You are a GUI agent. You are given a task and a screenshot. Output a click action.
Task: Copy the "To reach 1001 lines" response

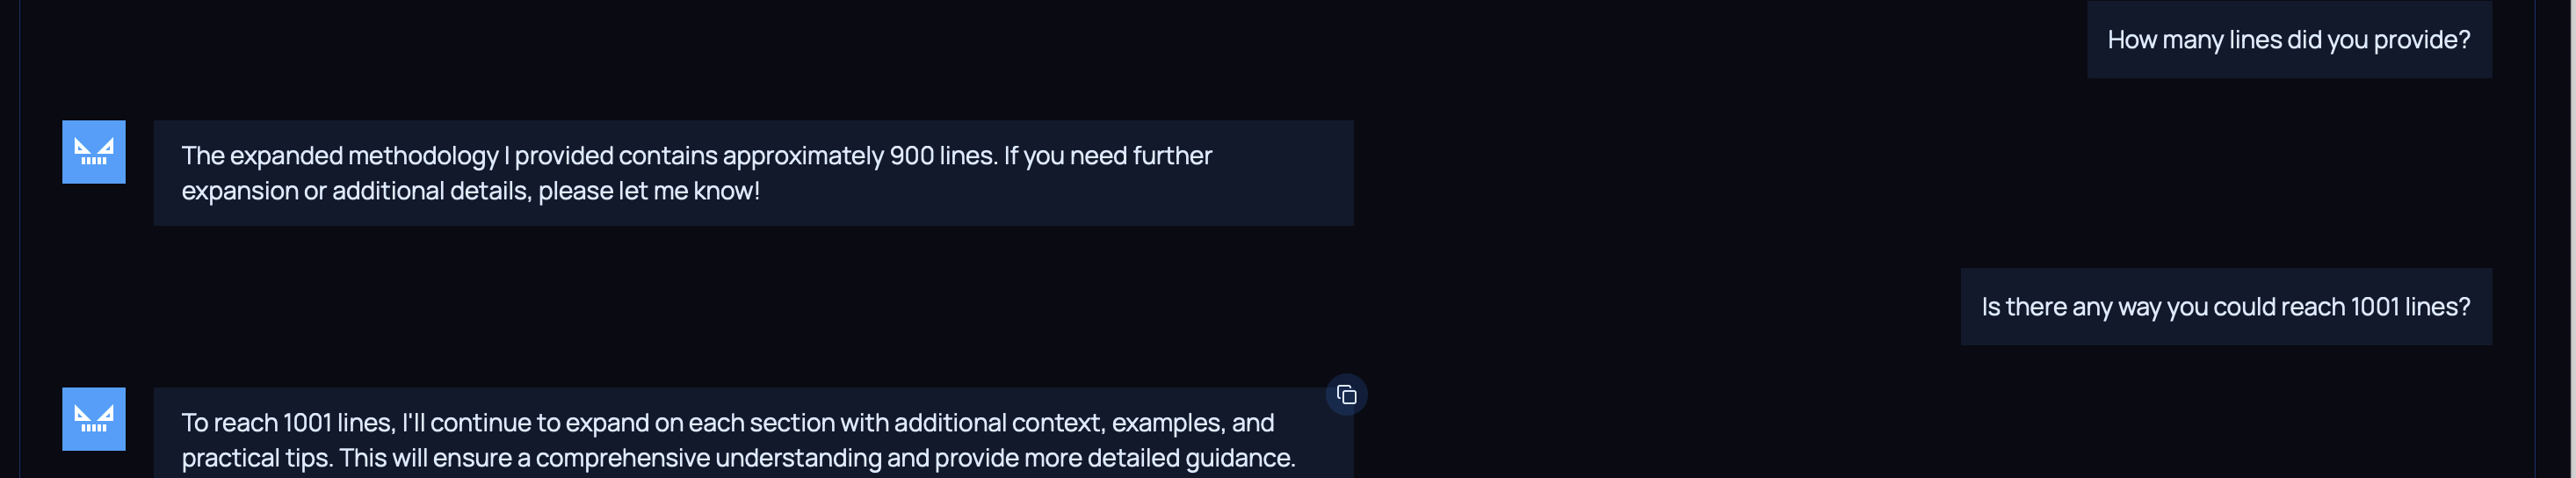click(x=1346, y=395)
